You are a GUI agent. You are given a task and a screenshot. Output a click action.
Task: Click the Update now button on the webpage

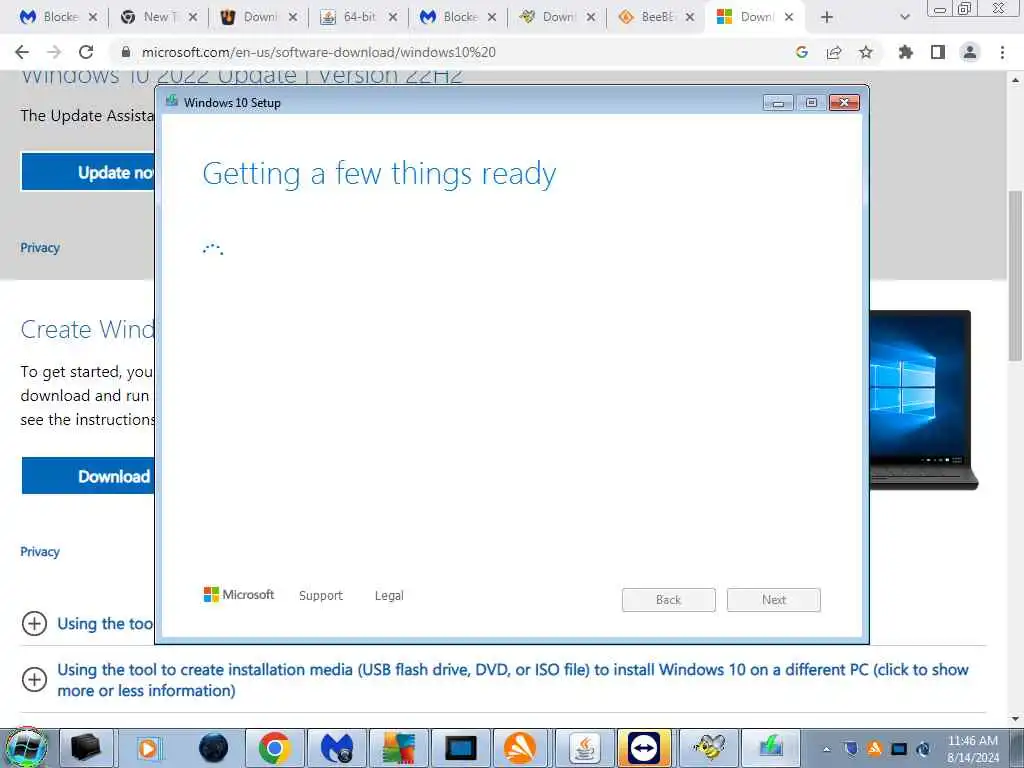tap(88, 172)
